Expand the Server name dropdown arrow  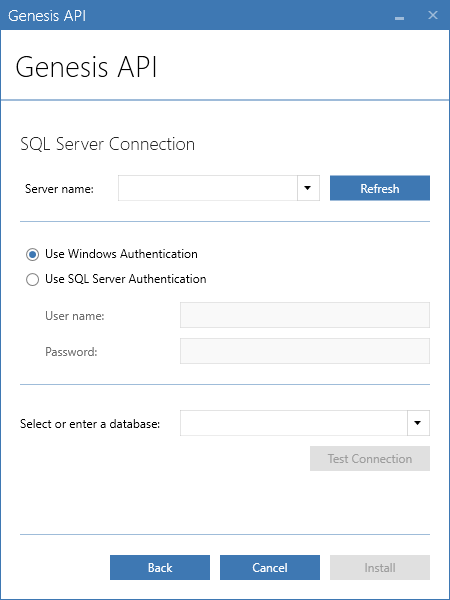(308, 188)
